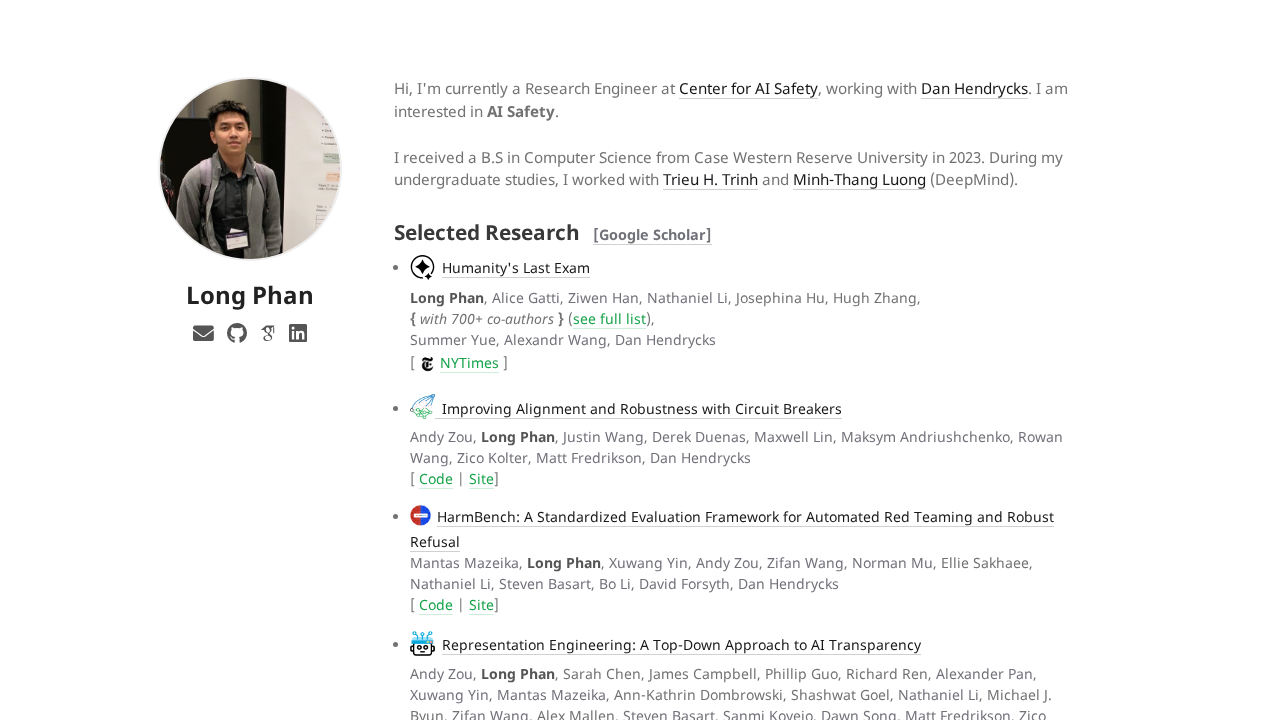The image size is (1280, 720).
Task: Open the Center for AI Safety link
Action: tap(748, 88)
